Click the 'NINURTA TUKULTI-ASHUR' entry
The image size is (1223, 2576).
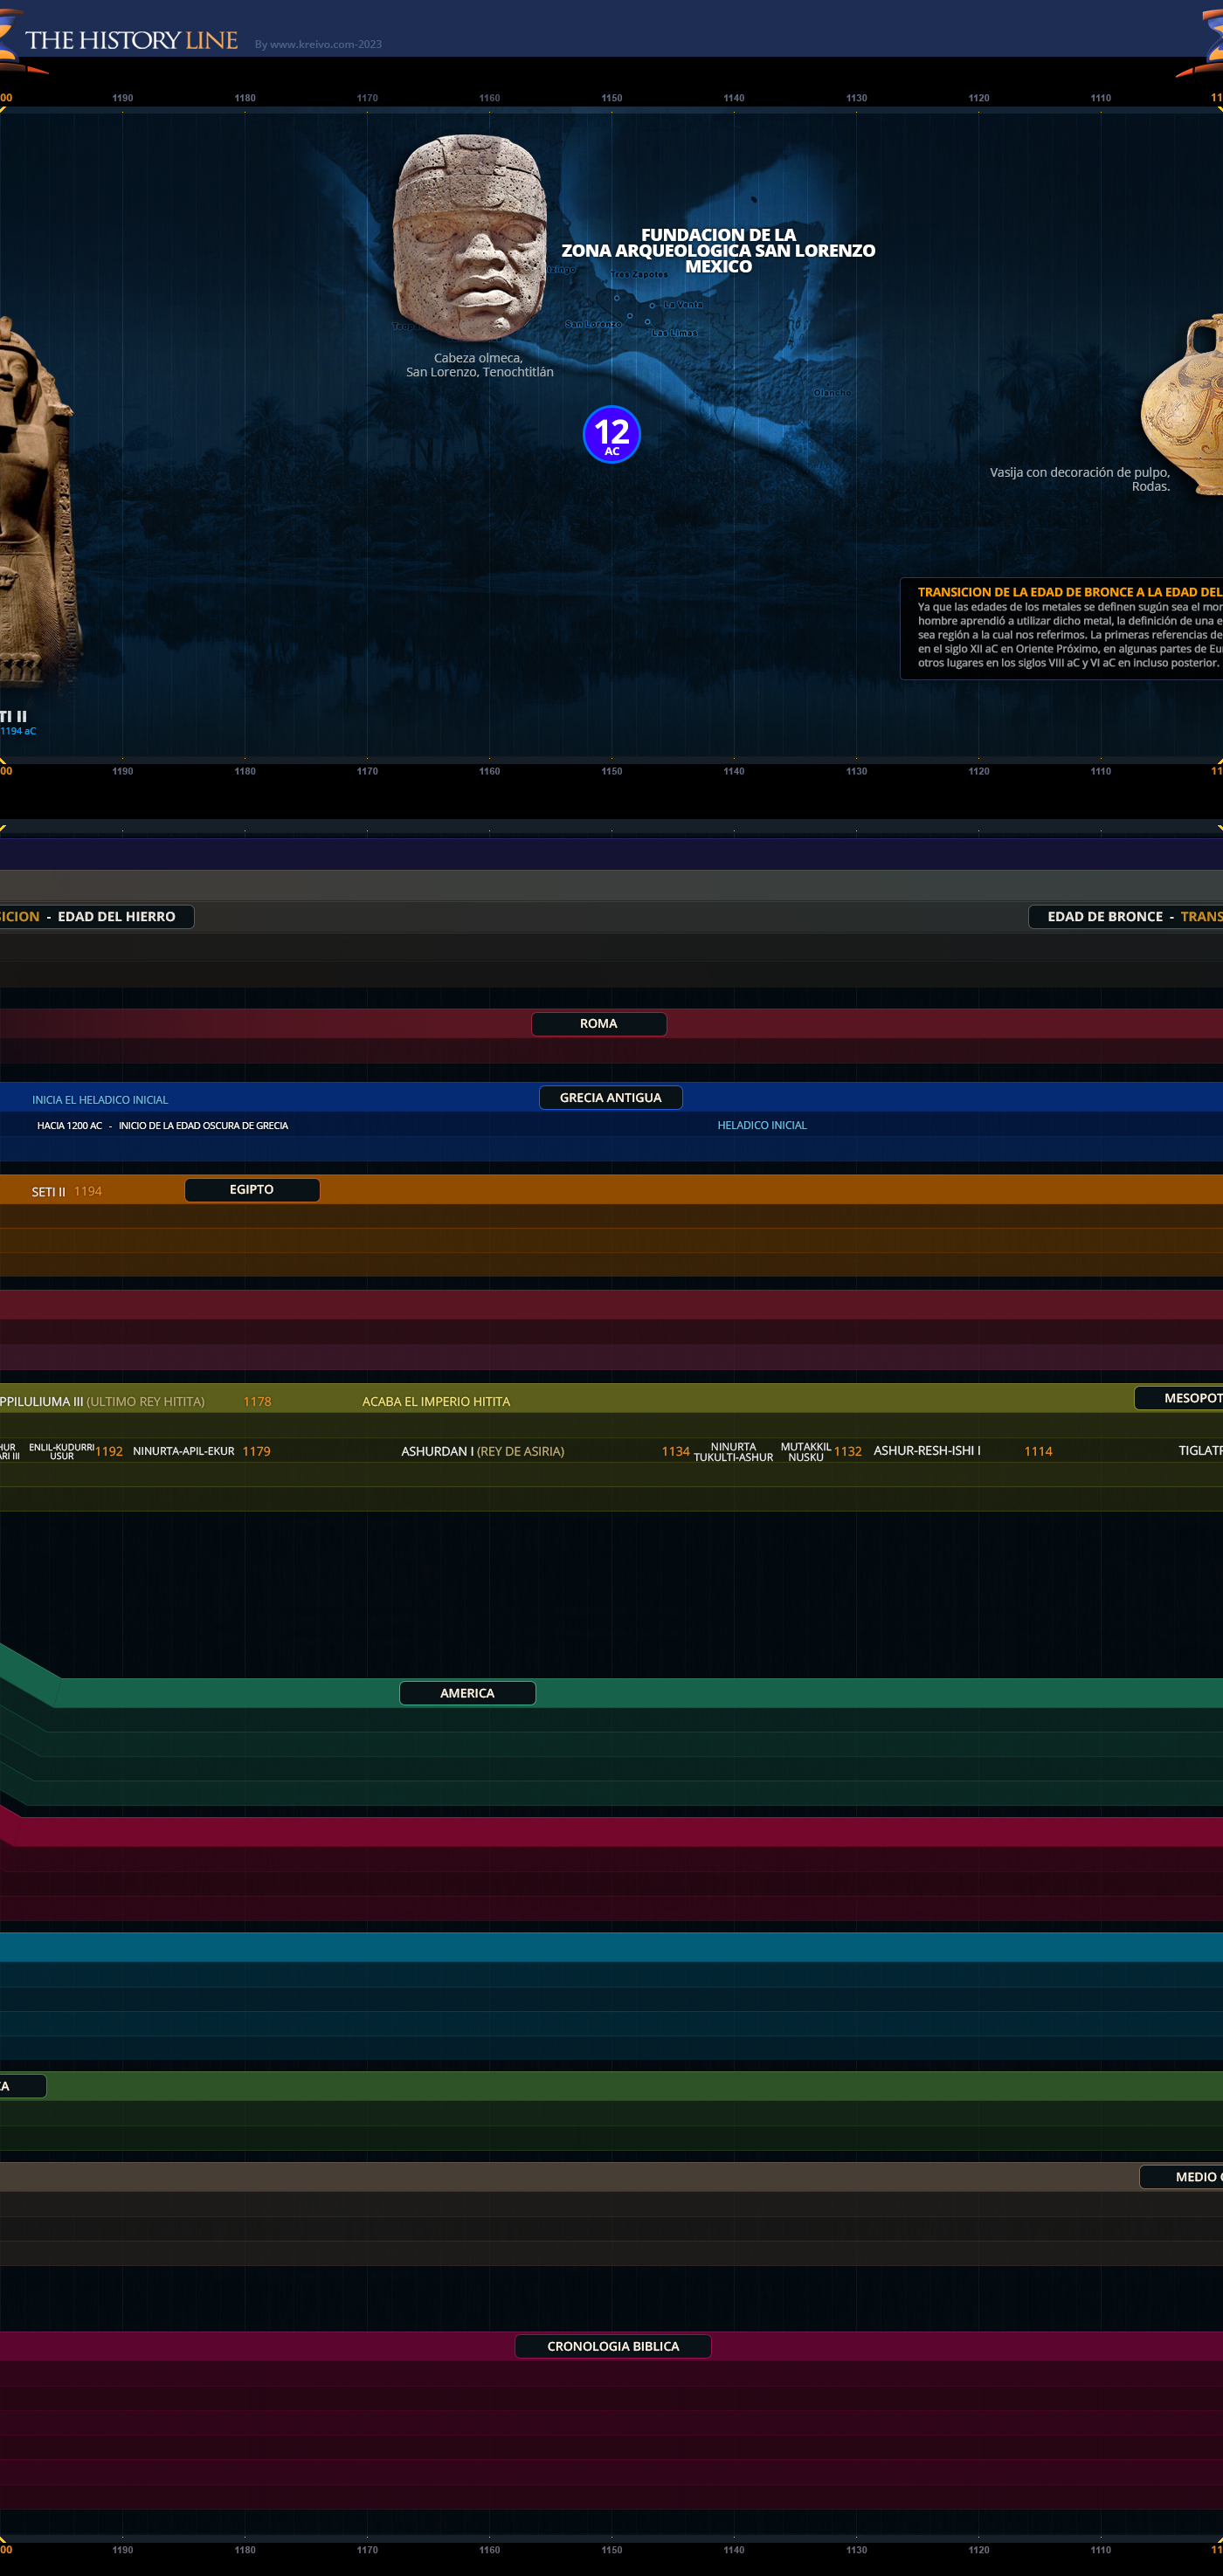point(733,1452)
